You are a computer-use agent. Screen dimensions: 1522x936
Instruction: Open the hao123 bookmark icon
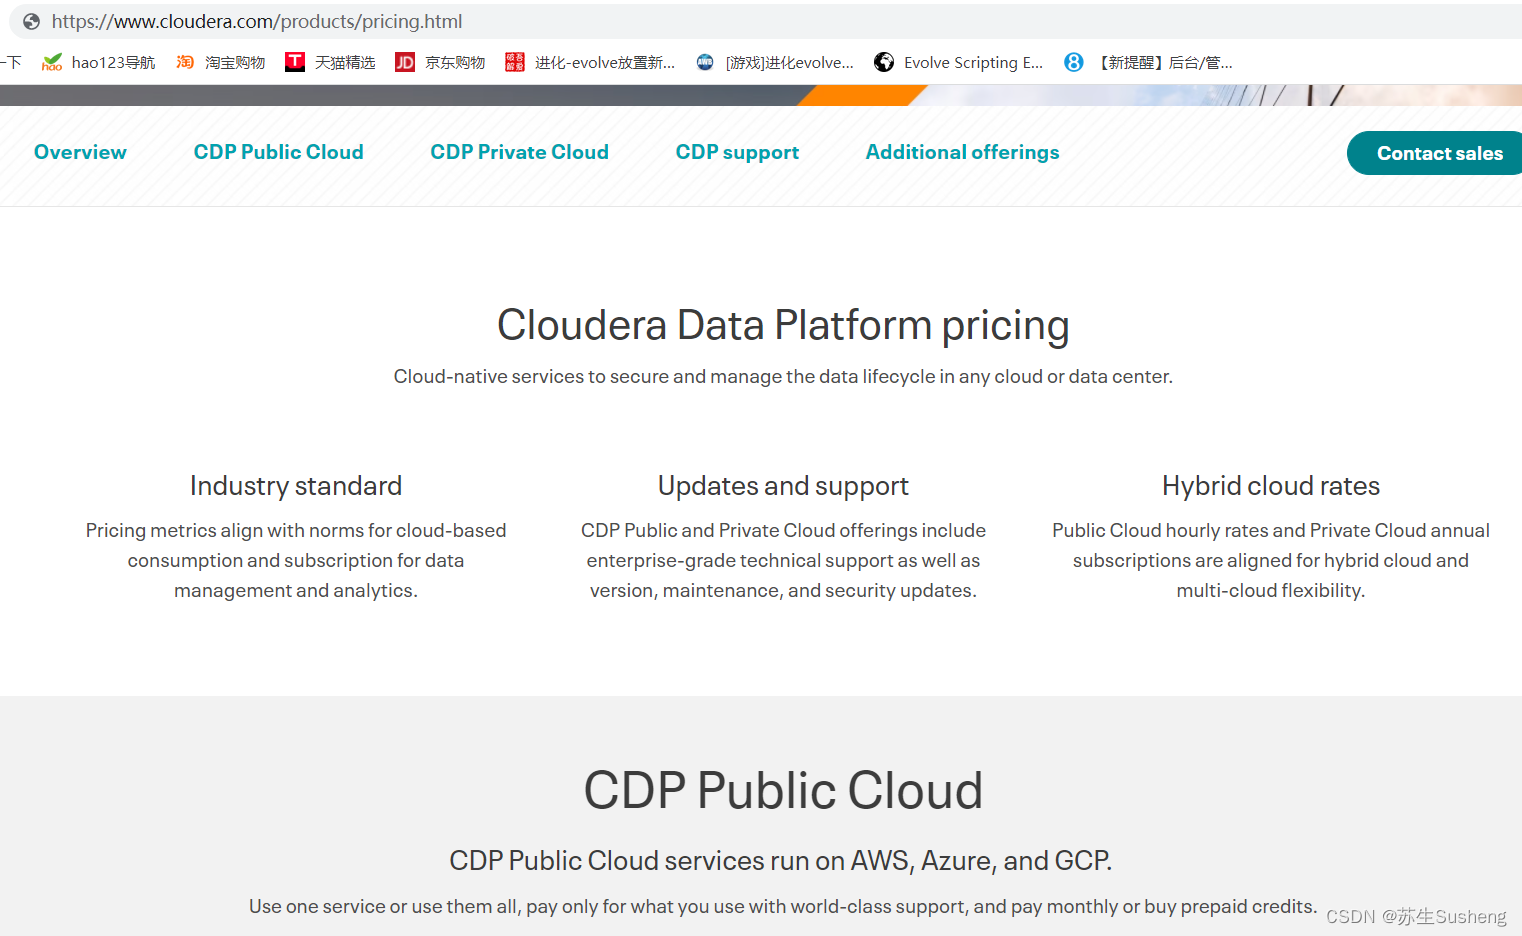click(x=52, y=63)
